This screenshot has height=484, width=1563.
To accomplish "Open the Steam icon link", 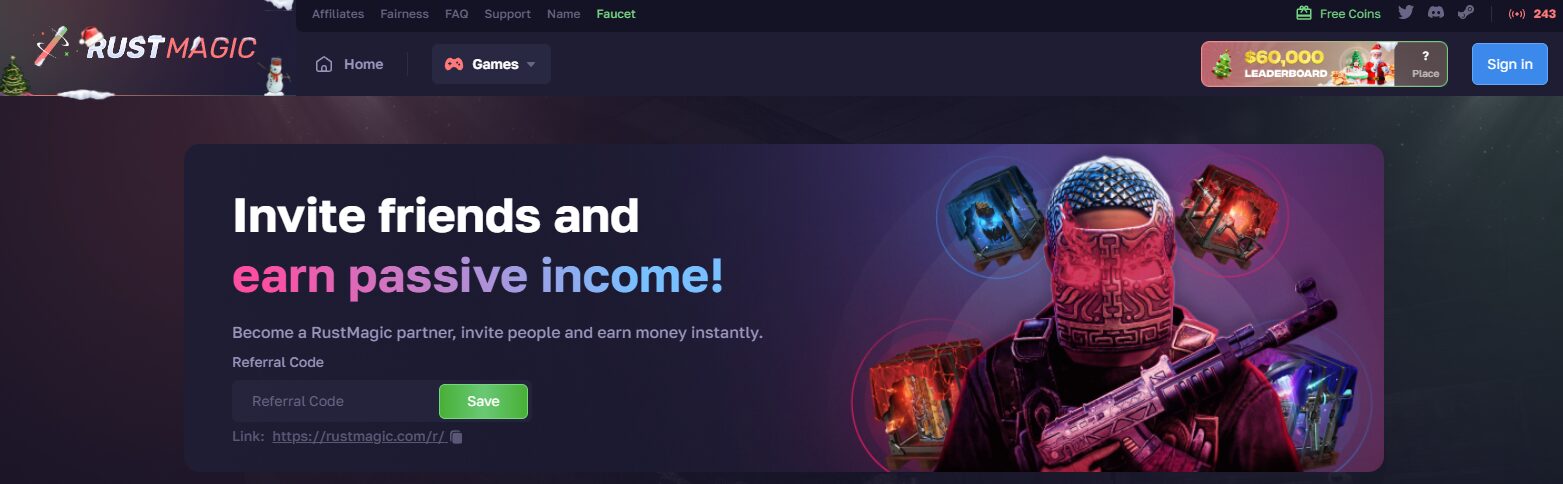I will [x=1466, y=13].
